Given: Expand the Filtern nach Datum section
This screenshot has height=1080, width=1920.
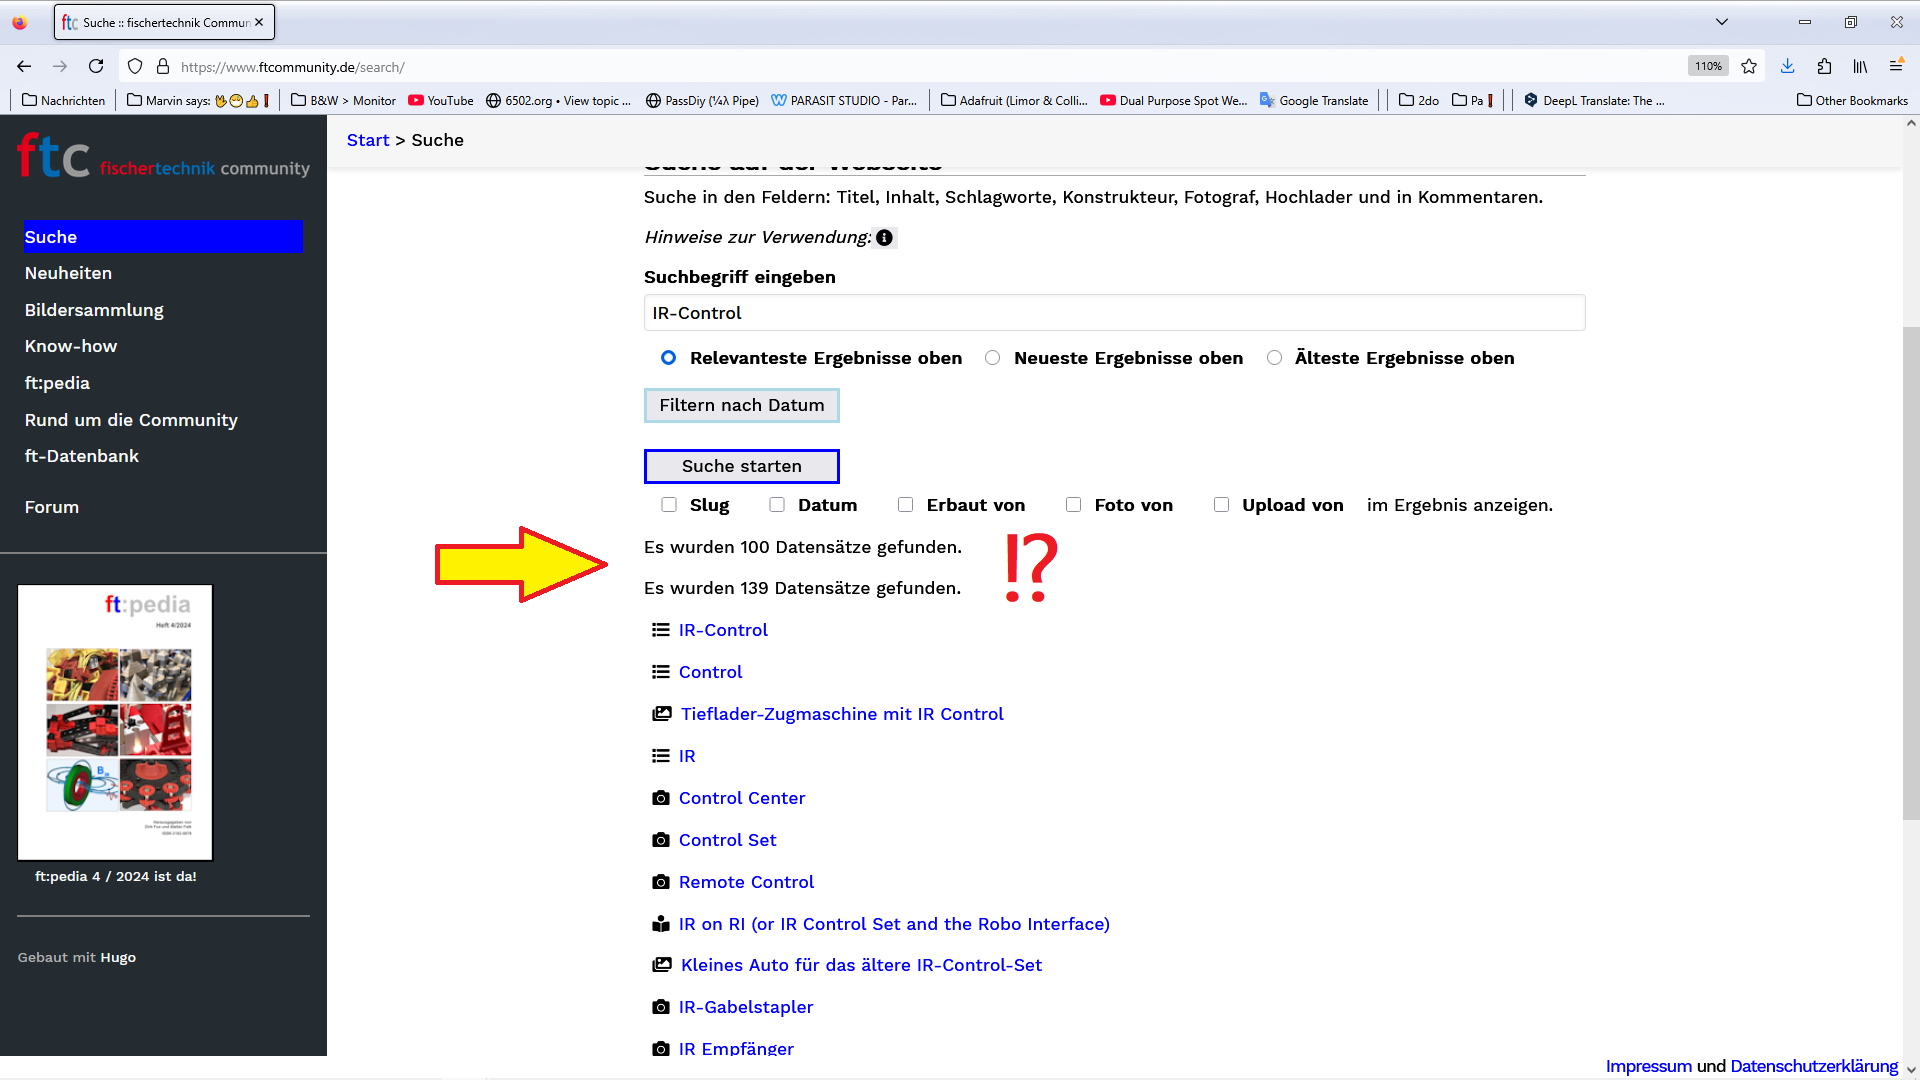Looking at the screenshot, I should pyautogui.click(x=741, y=405).
